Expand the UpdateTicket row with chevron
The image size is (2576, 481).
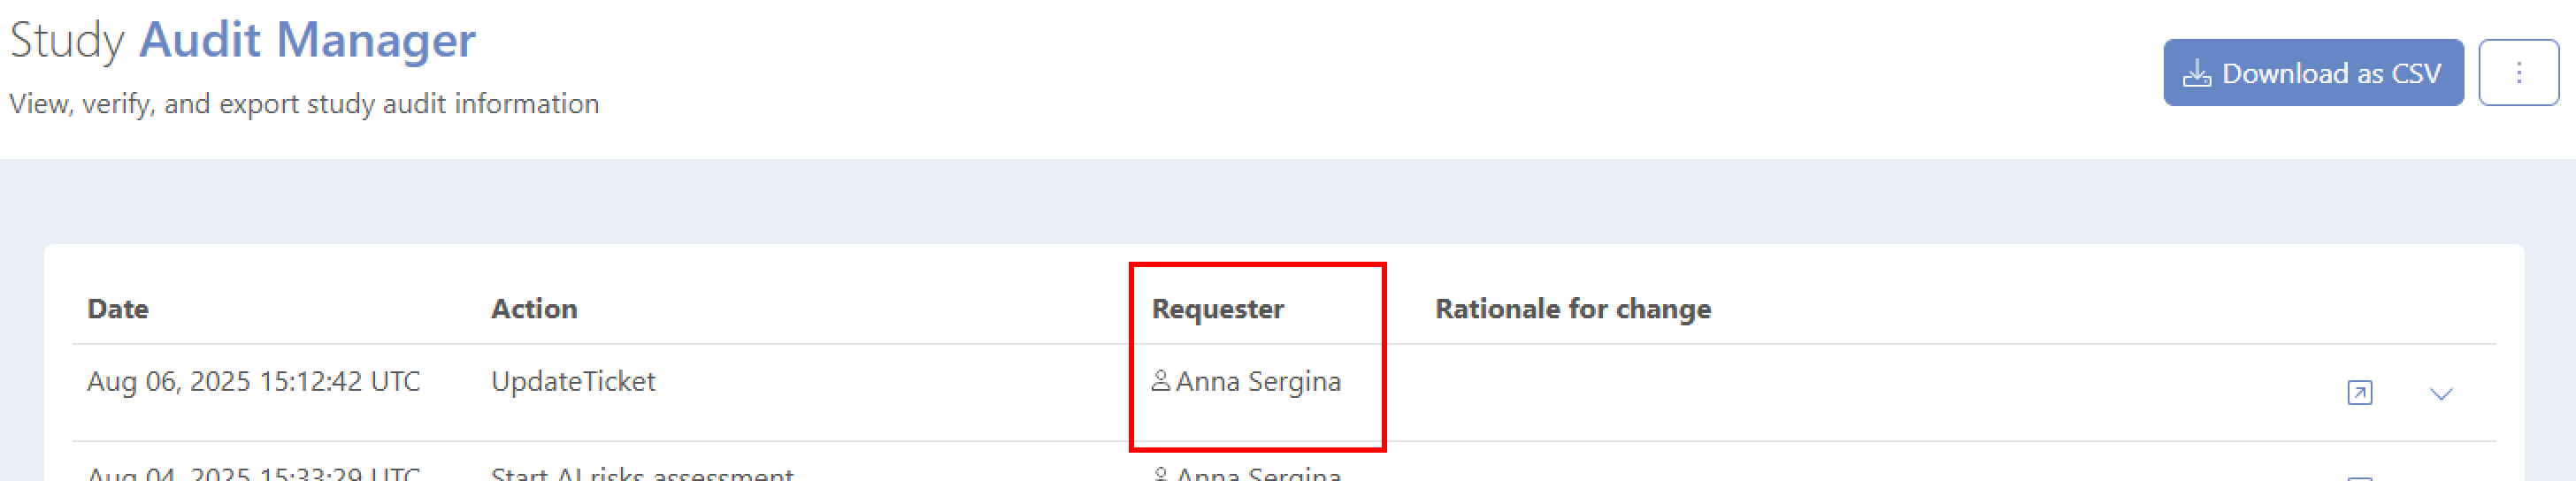(x=2441, y=394)
